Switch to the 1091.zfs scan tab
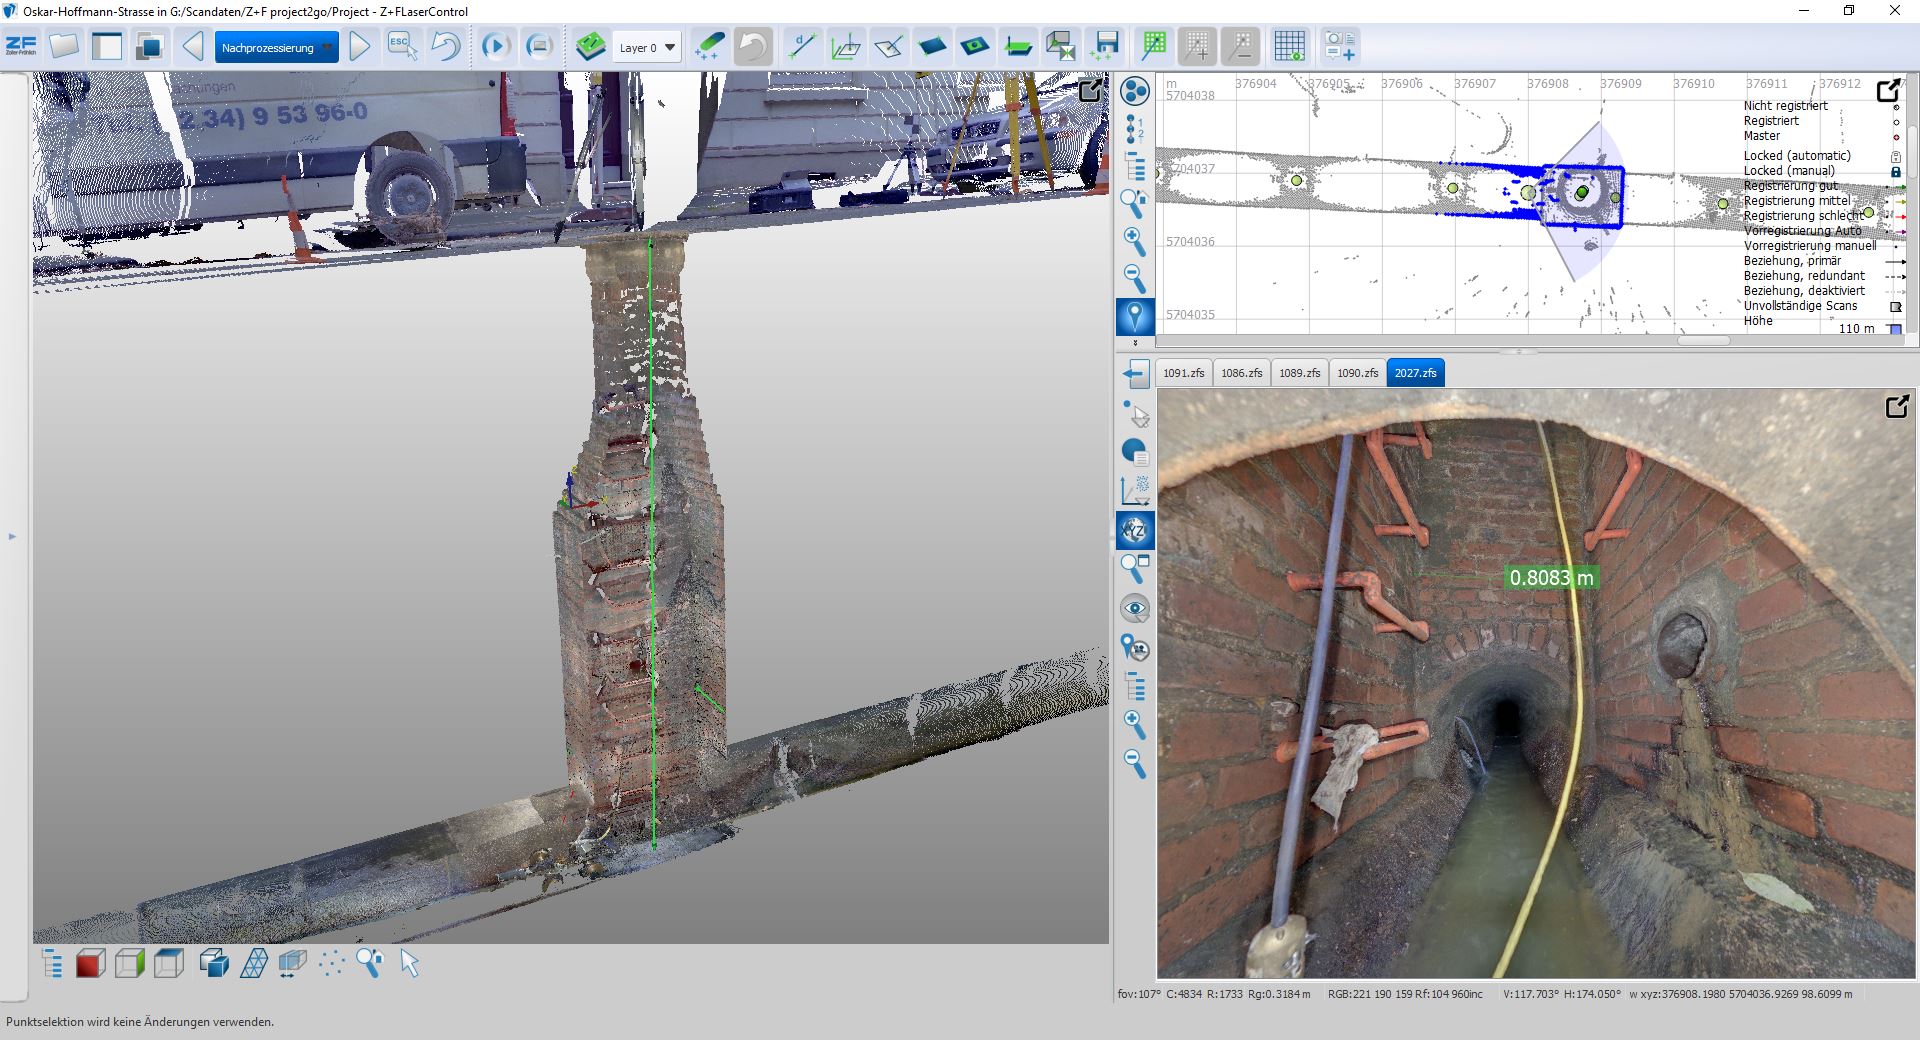 [x=1183, y=373]
